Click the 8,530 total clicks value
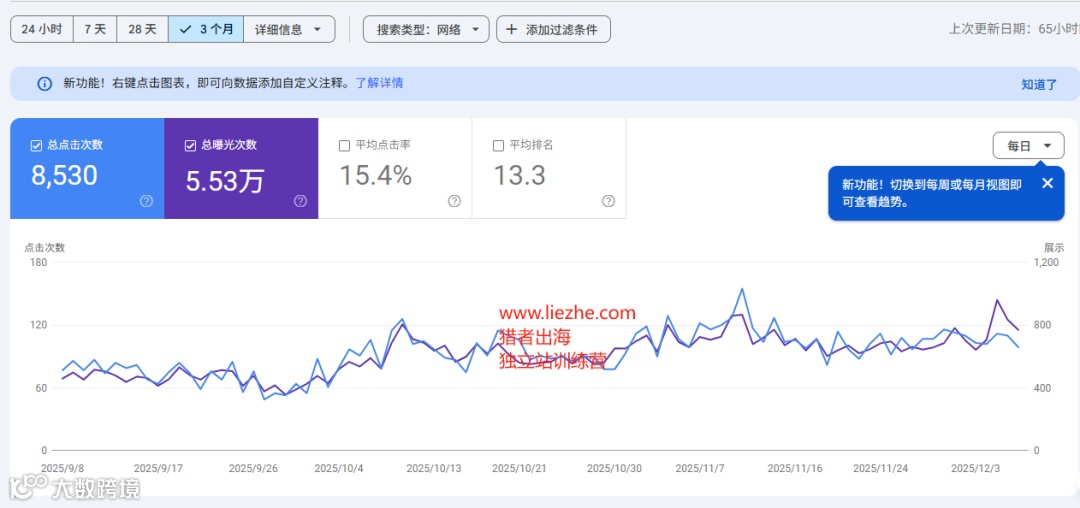 coord(65,176)
